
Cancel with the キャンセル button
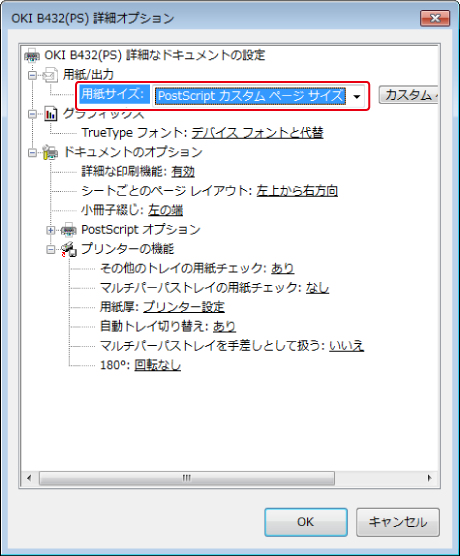click(x=398, y=522)
